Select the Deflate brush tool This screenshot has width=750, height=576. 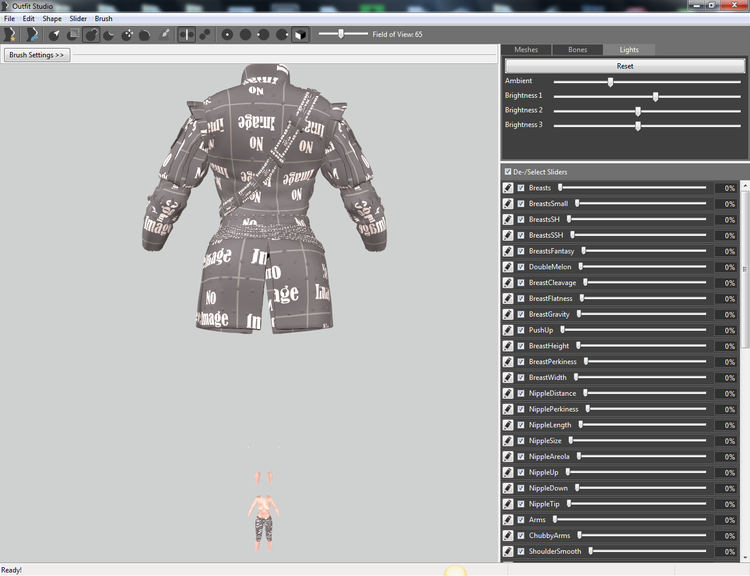coord(109,34)
